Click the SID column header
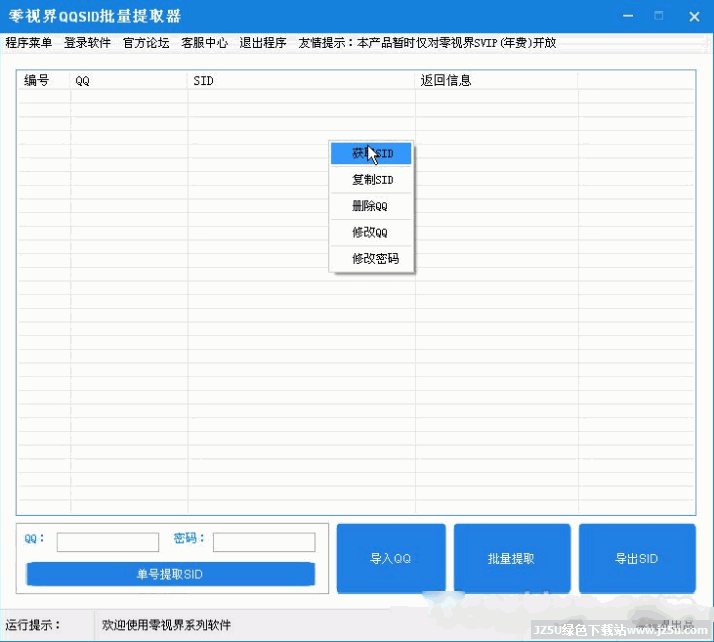This screenshot has height=642, width=714. (x=301, y=81)
